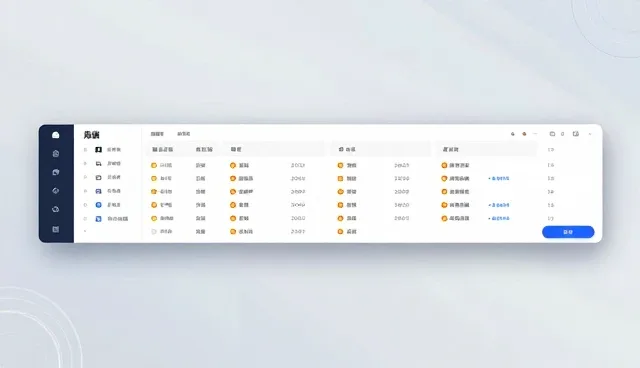Select the list item with truck icon
This screenshot has width=640, height=368.
pos(108,164)
